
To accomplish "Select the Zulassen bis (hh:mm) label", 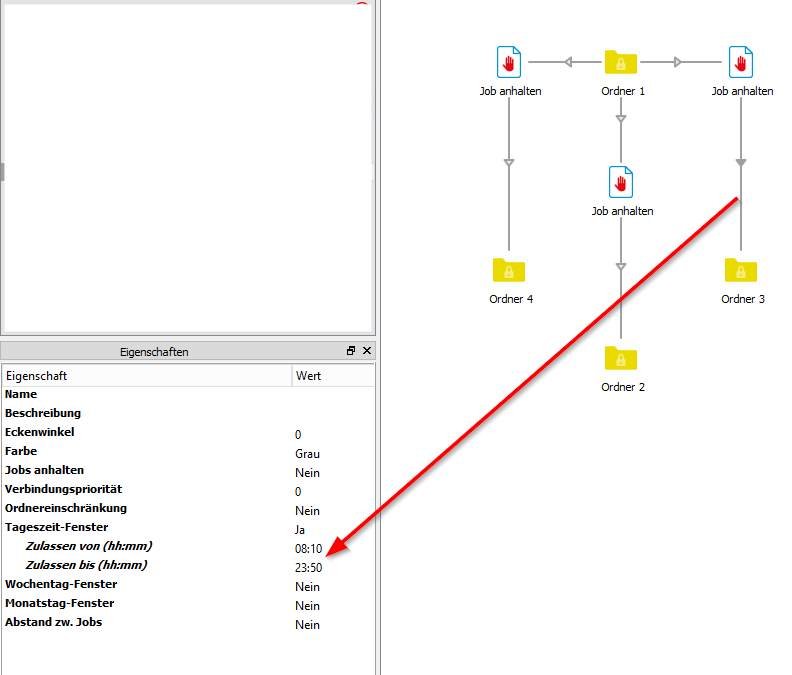I will (x=86, y=565).
